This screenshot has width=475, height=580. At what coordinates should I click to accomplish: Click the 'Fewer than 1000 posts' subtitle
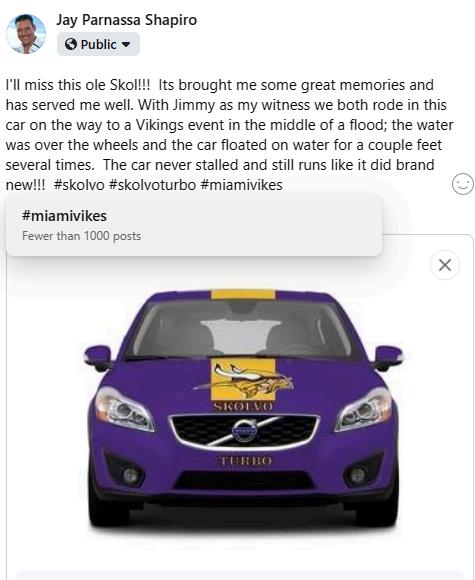[x=81, y=236]
